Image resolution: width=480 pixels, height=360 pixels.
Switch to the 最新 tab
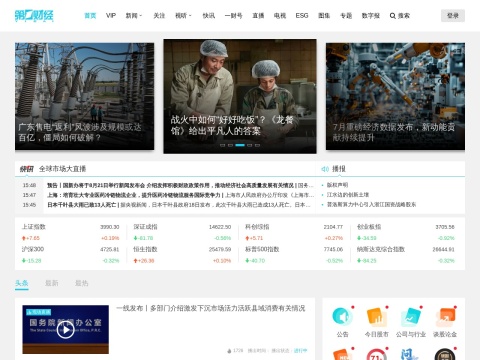click(52, 283)
